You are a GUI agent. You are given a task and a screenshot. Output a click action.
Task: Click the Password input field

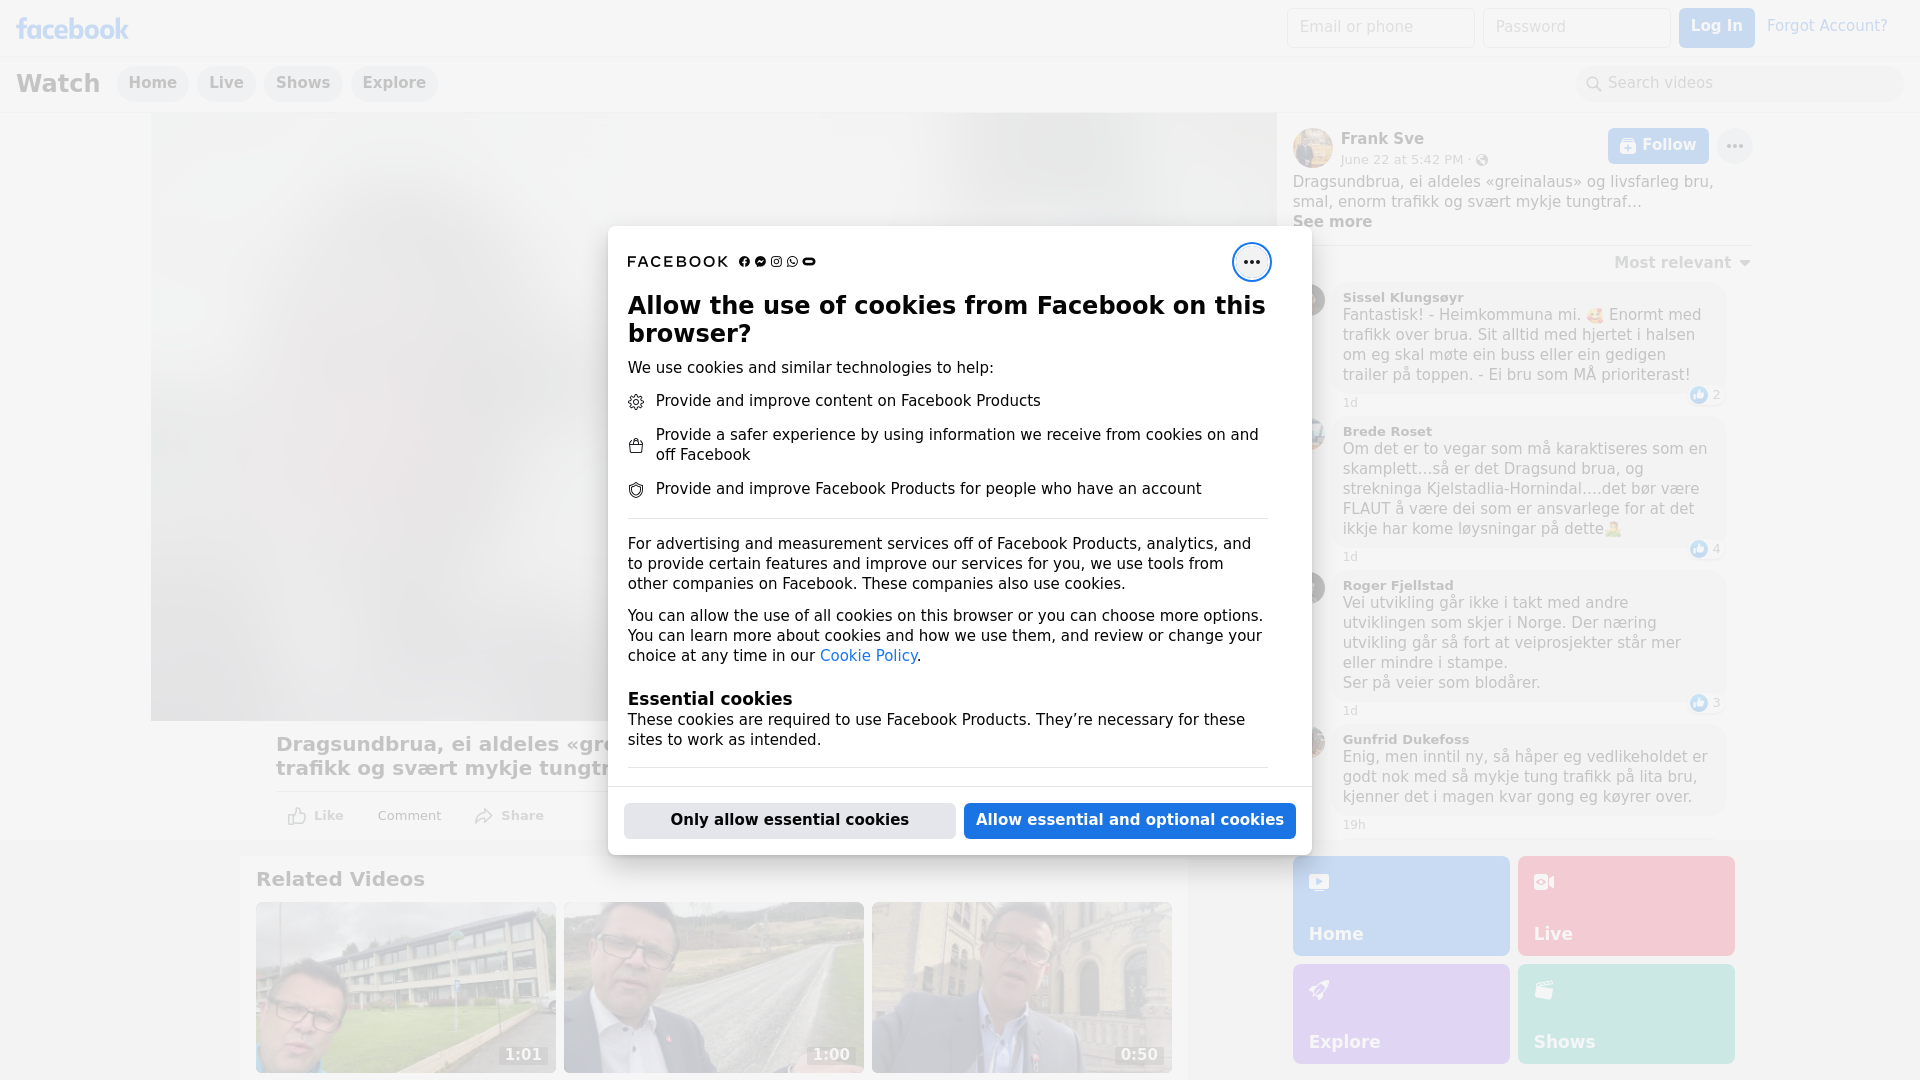click(x=1577, y=28)
